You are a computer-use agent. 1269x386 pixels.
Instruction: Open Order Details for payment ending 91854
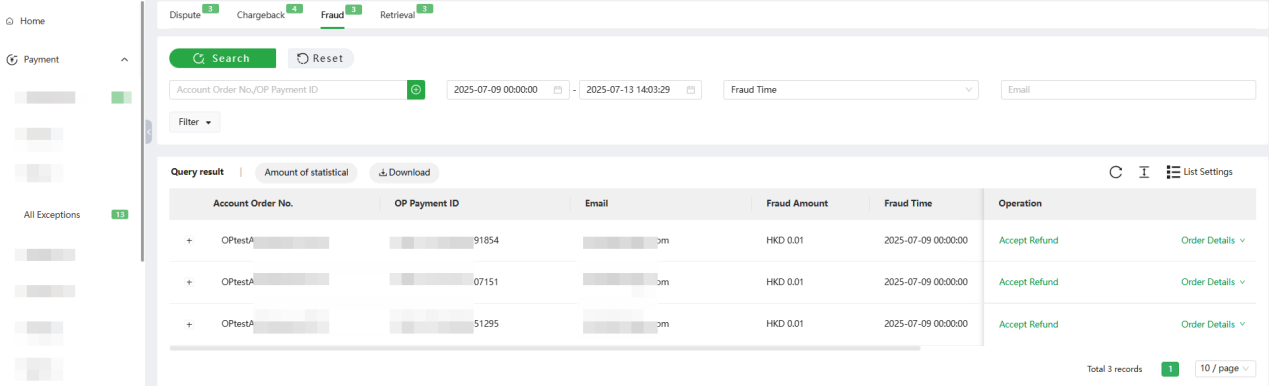point(1213,240)
